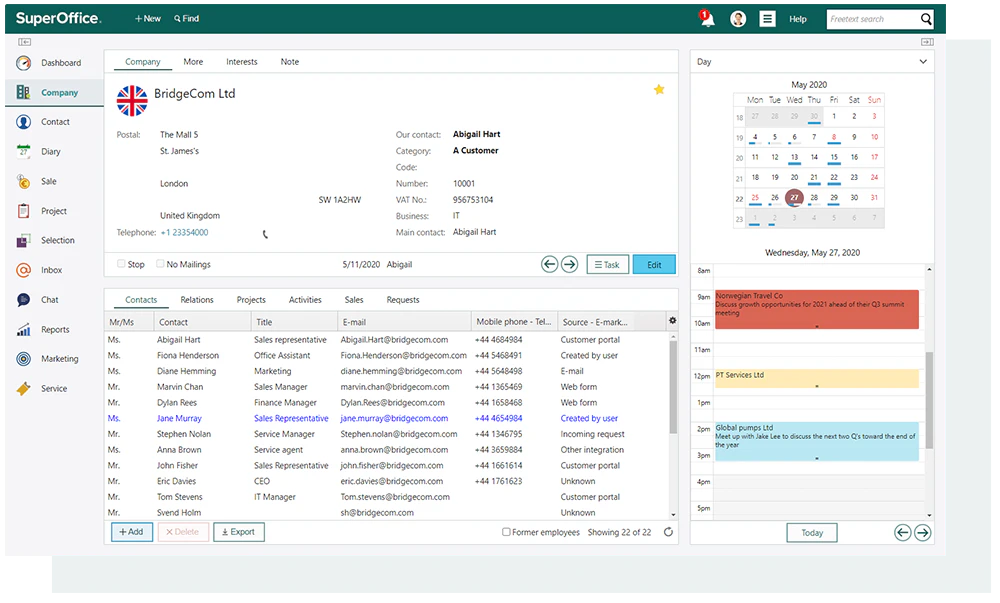
Task: Open the Reports chart icon
Action: click(24, 330)
